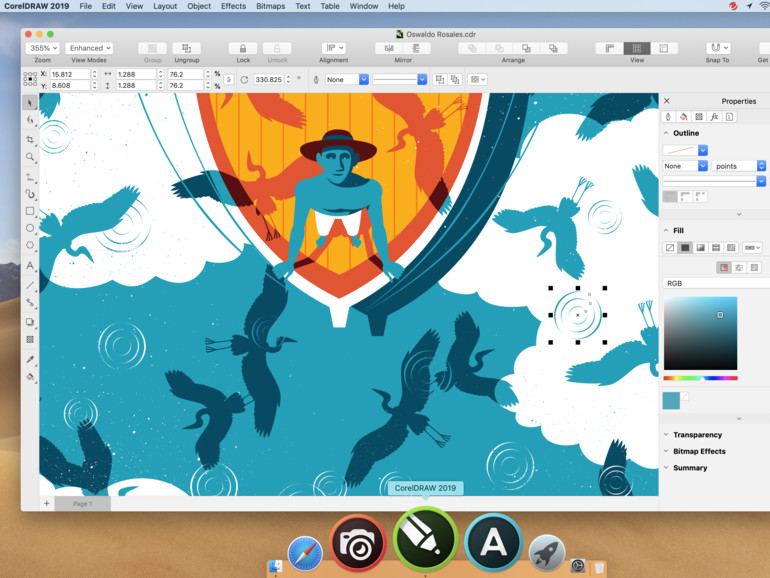770x578 pixels.
Task: Open the Transparency tab in Properties
Action: [699, 117]
